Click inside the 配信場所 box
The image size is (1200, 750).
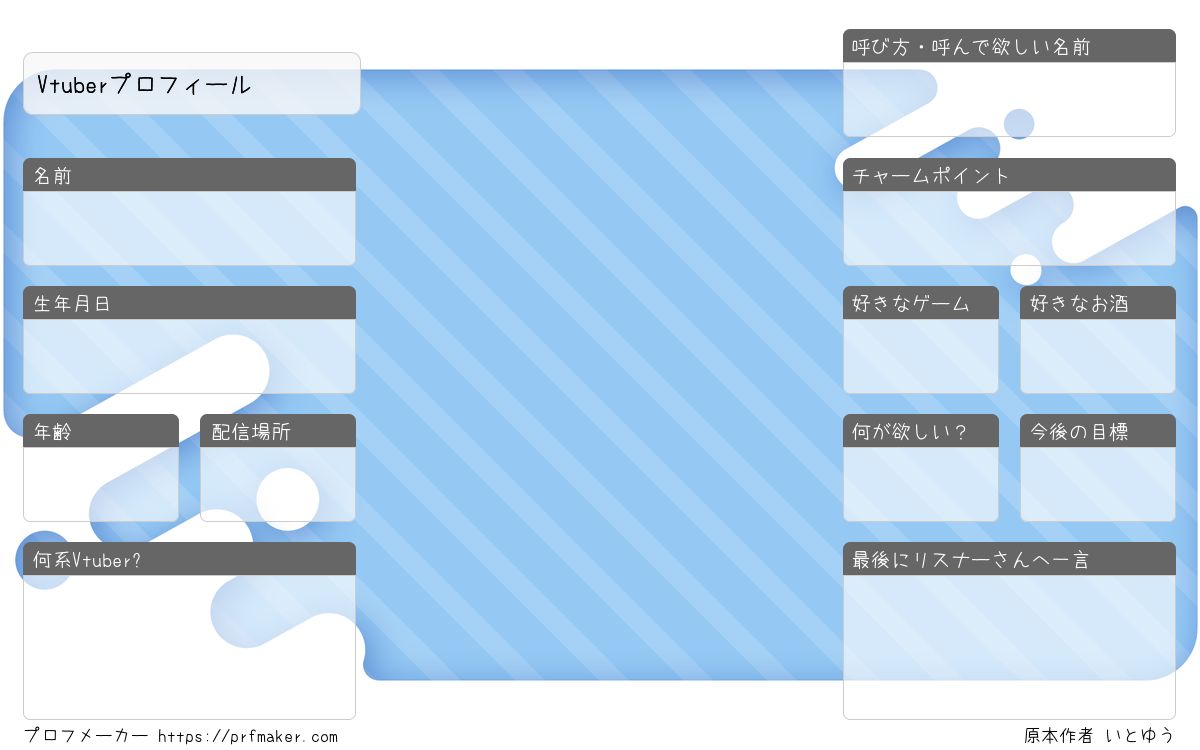pos(278,484)
